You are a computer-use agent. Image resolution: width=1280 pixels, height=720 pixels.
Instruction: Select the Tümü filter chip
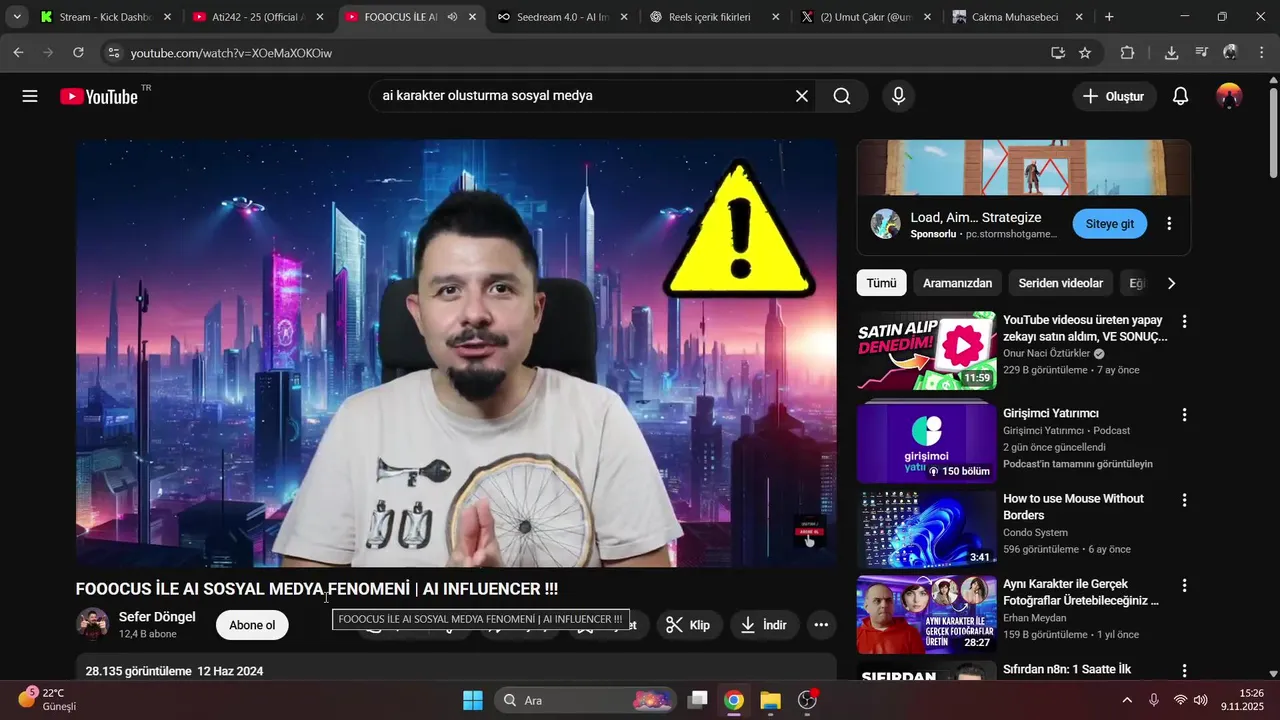pyautogui.click(x=881, y=283)
